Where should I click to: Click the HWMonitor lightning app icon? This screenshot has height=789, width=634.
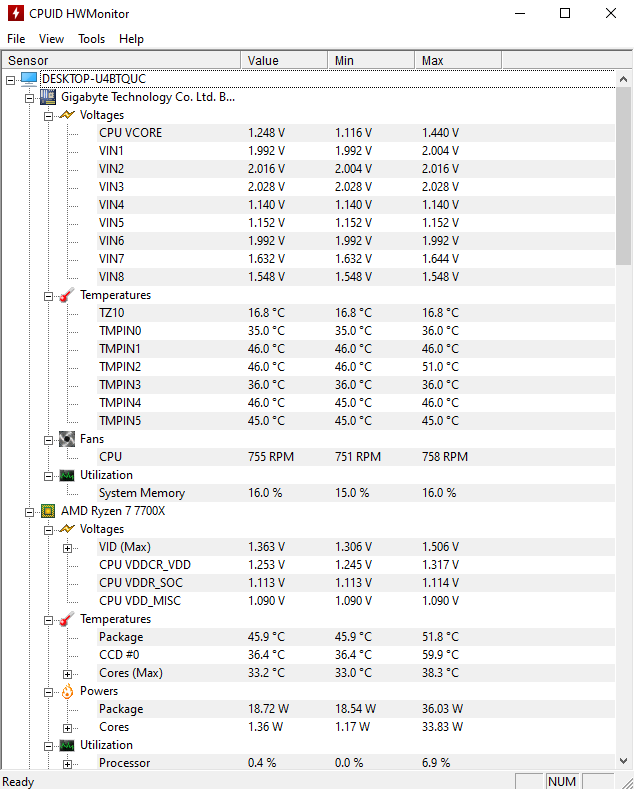click(x=15, y=13)
